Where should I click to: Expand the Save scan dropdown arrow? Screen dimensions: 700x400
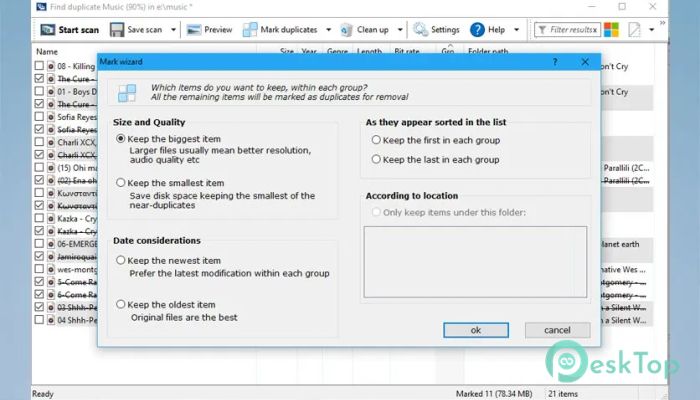click(x=173, y=30)
